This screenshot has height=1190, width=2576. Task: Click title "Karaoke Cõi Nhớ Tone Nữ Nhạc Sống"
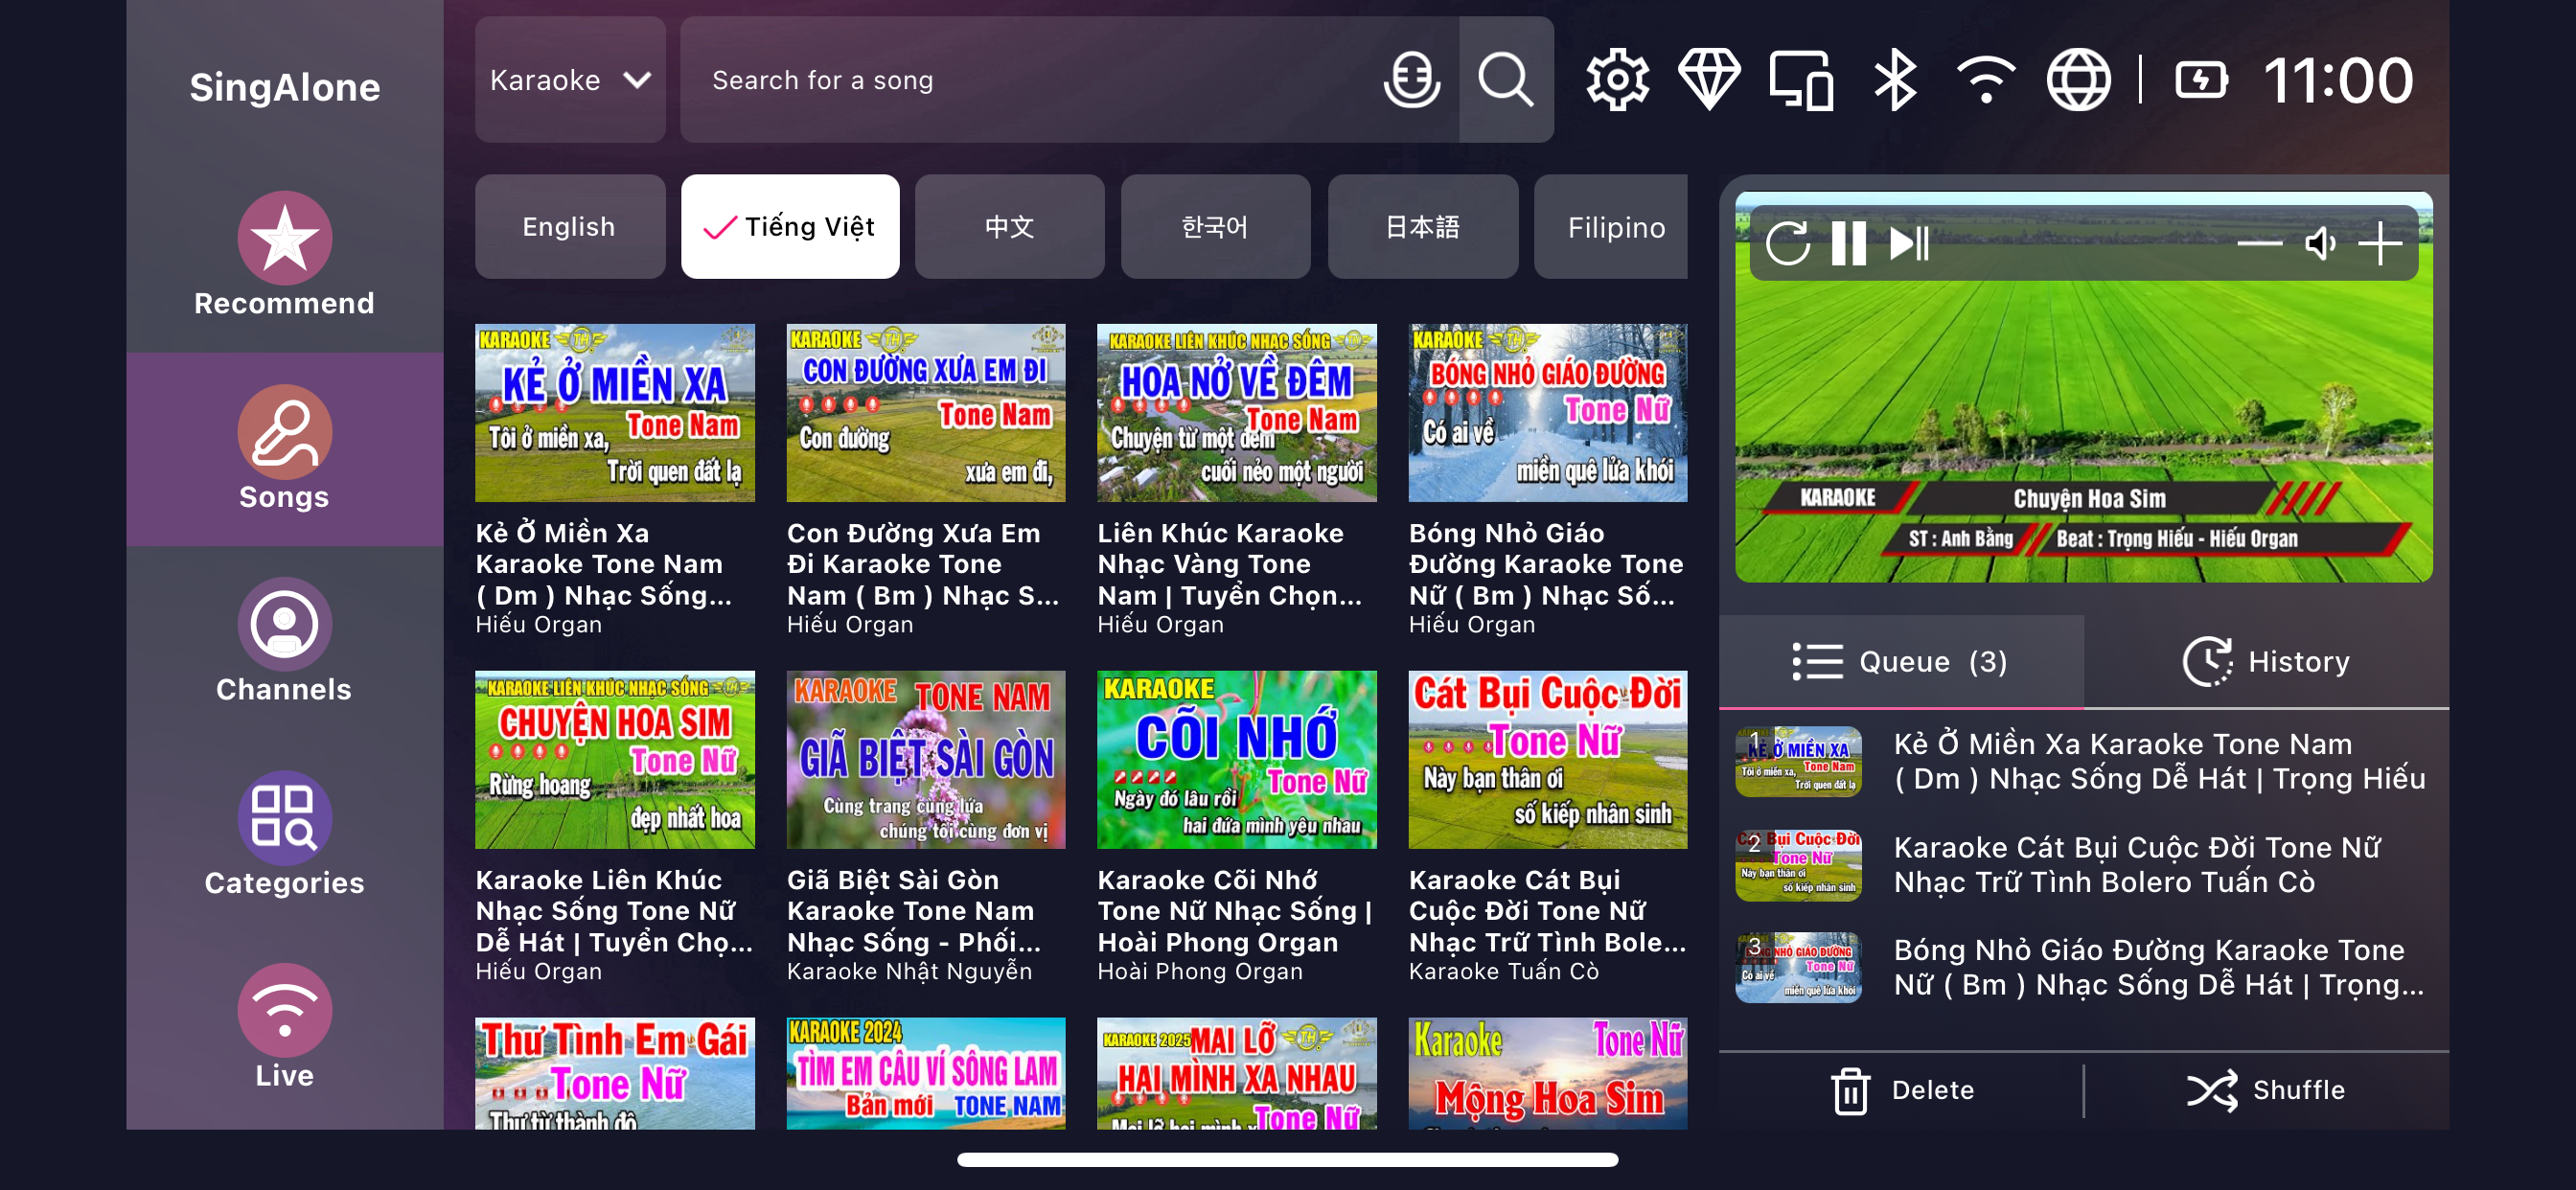pyautogui.click(x=1235, y=911)
